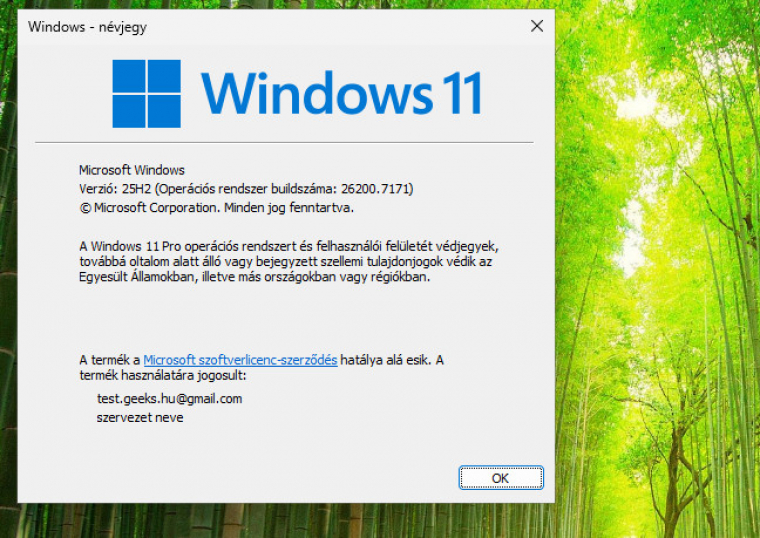Click the "Windows - névjegy" title bar text

(88, 27)
